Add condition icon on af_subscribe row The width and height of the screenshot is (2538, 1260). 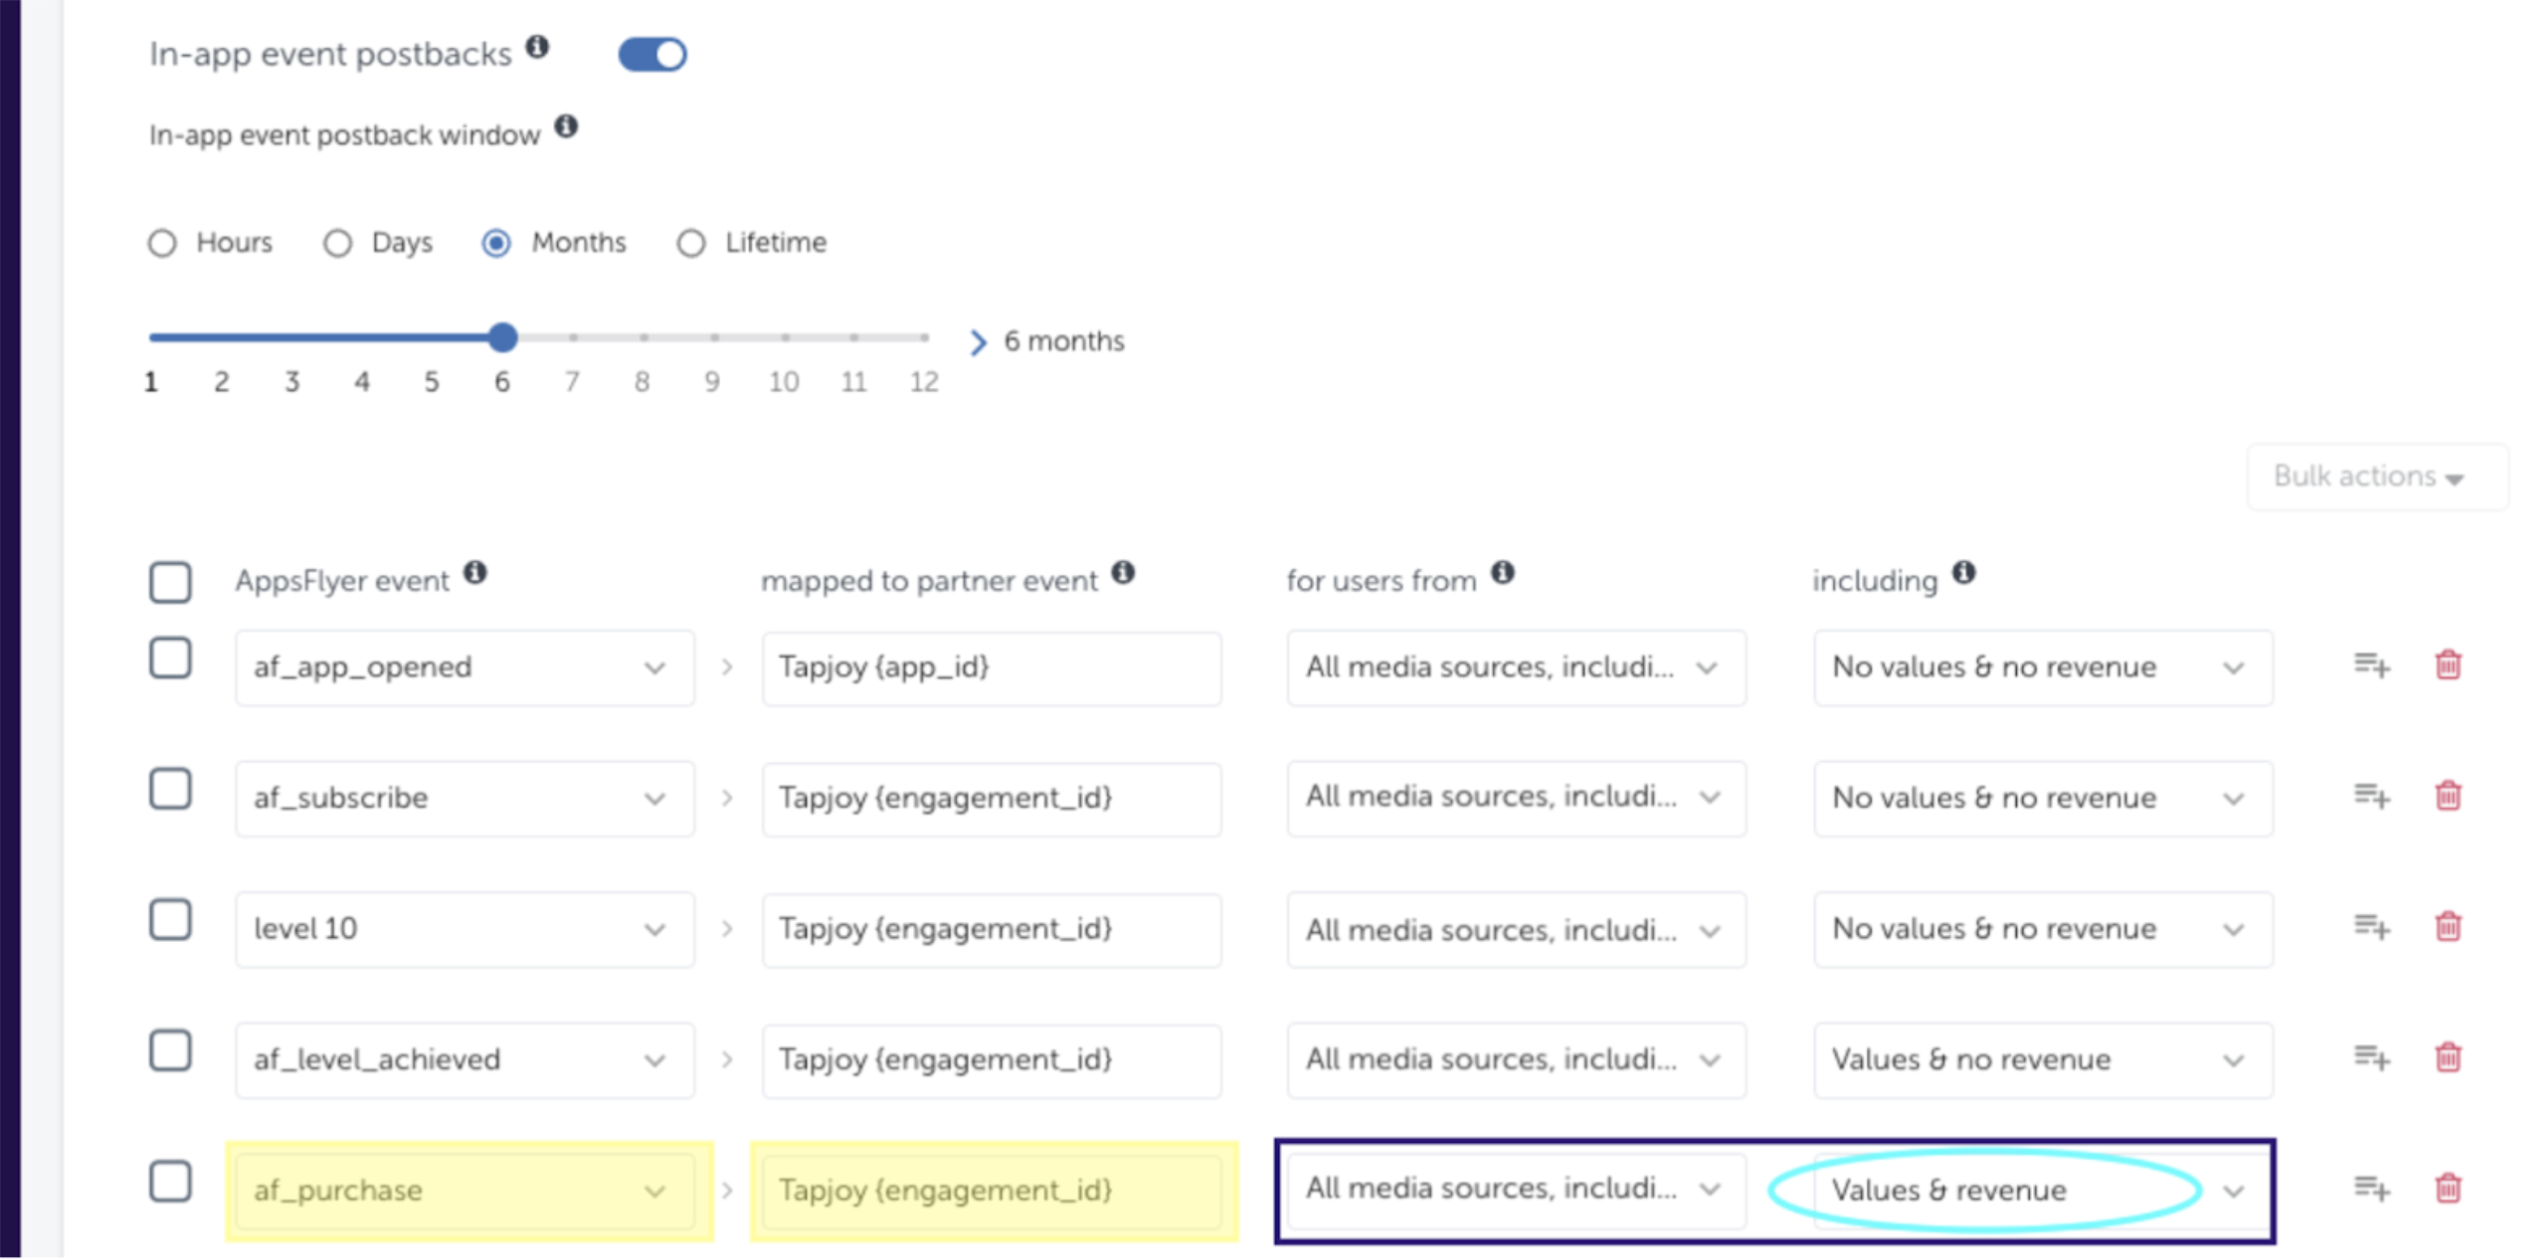tap(2371, 797)
